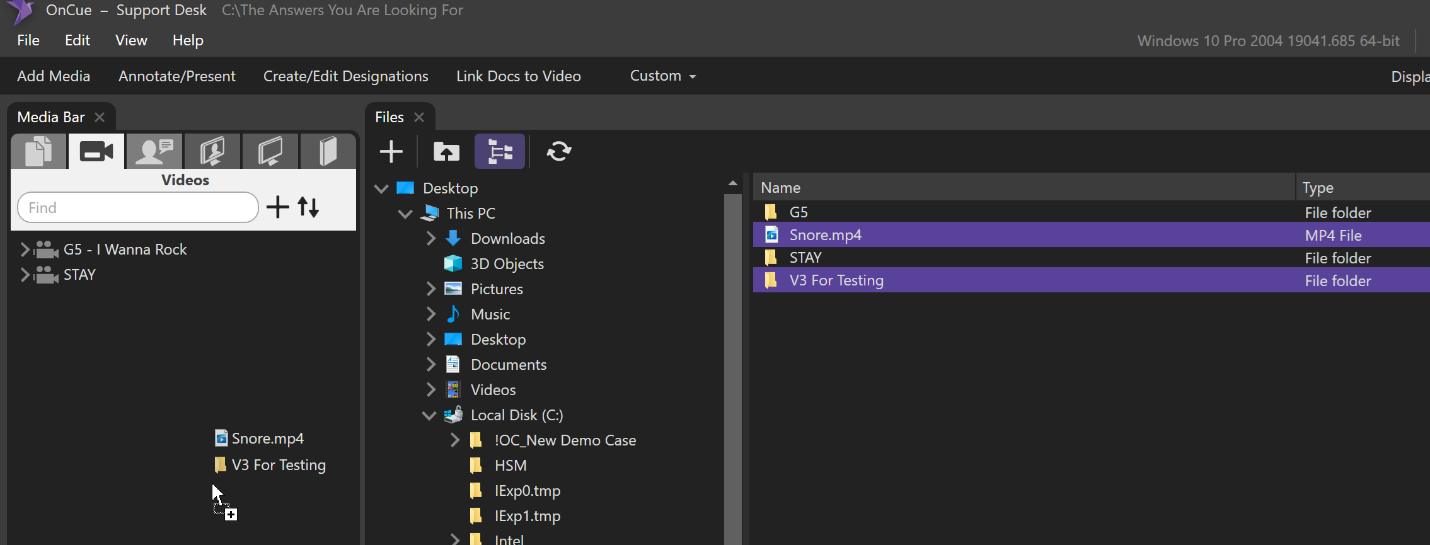The image size is (1430, 545).
Task: Open the File menu
Action: 28,40
